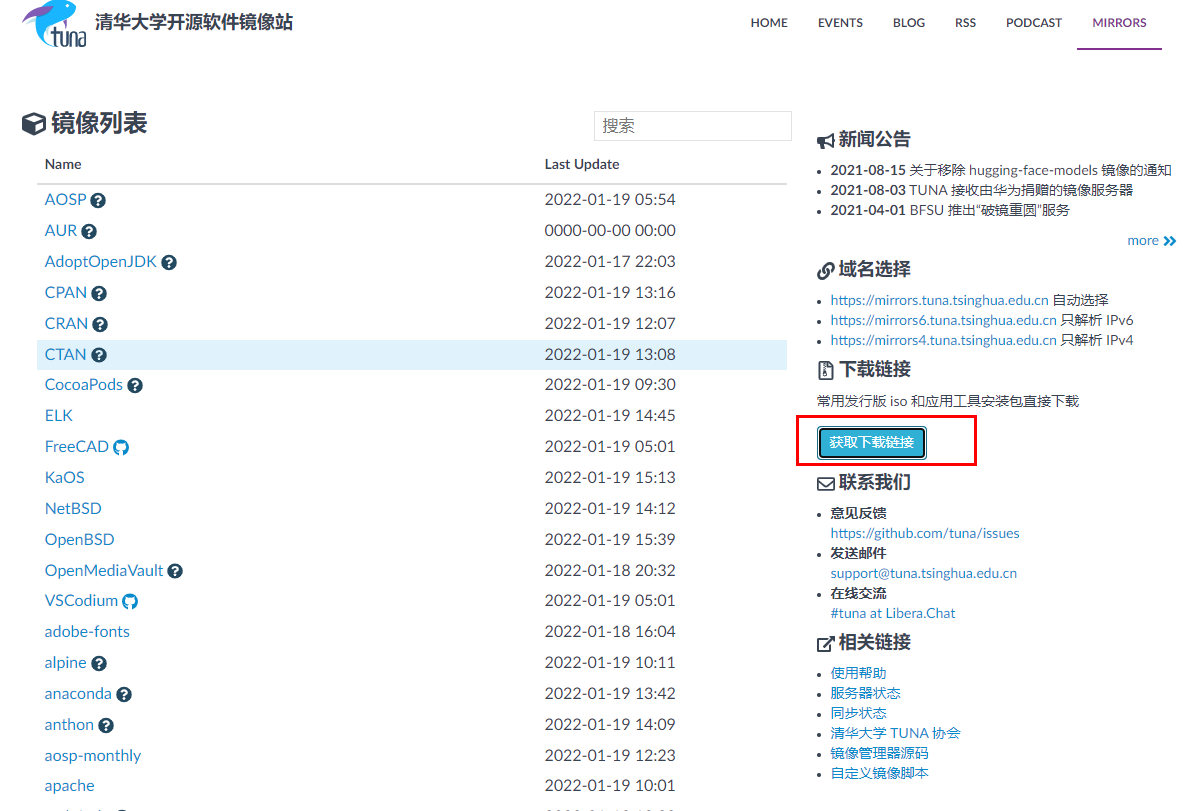Viewport: 1204px width, 811px height.
Task: Open the anthon mirror link
Action: pyautogui.click(x=70, y=725)
